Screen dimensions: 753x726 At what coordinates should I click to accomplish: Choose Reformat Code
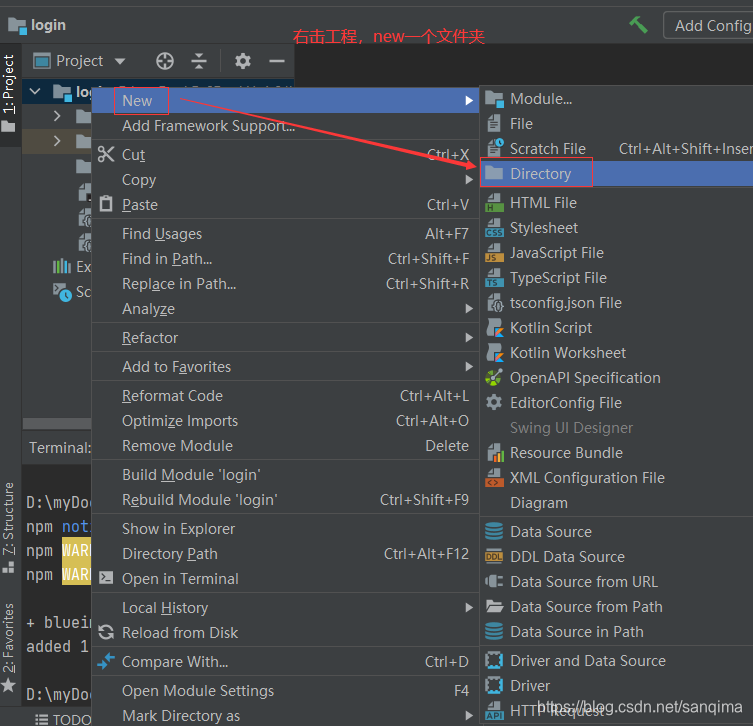[x=285, y=396]
